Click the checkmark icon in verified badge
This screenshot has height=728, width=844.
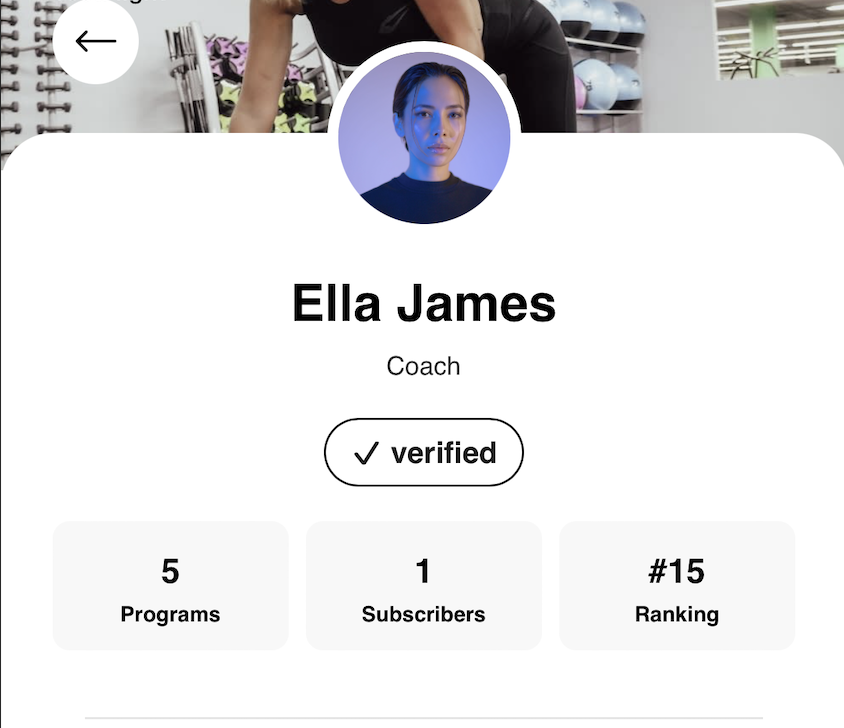point(367,453)
